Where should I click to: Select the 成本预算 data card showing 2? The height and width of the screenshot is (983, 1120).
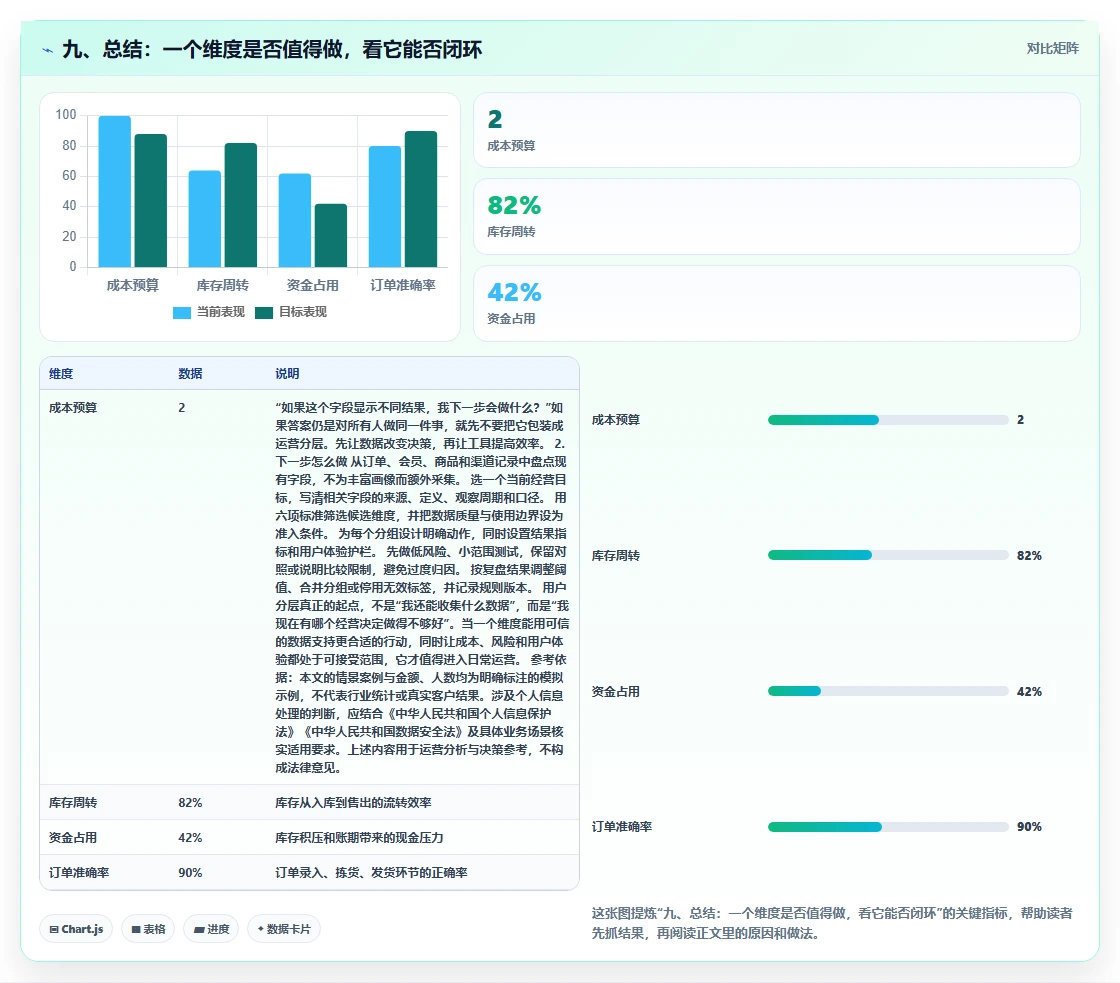[776, 130]
